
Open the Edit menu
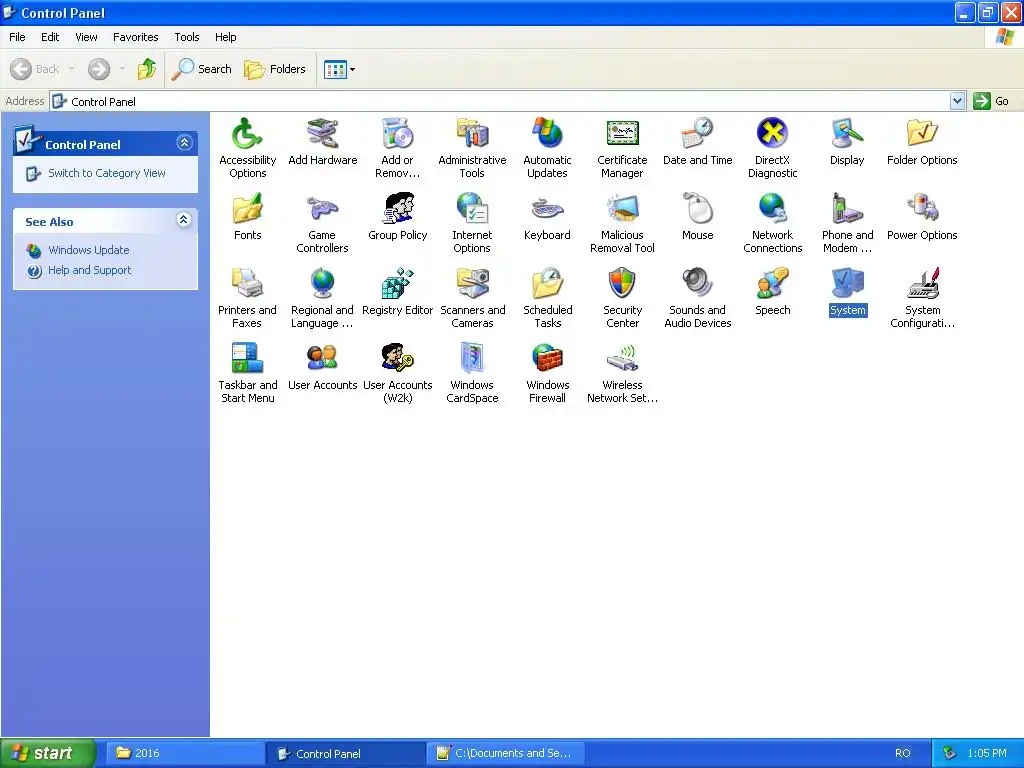(50, 37)
